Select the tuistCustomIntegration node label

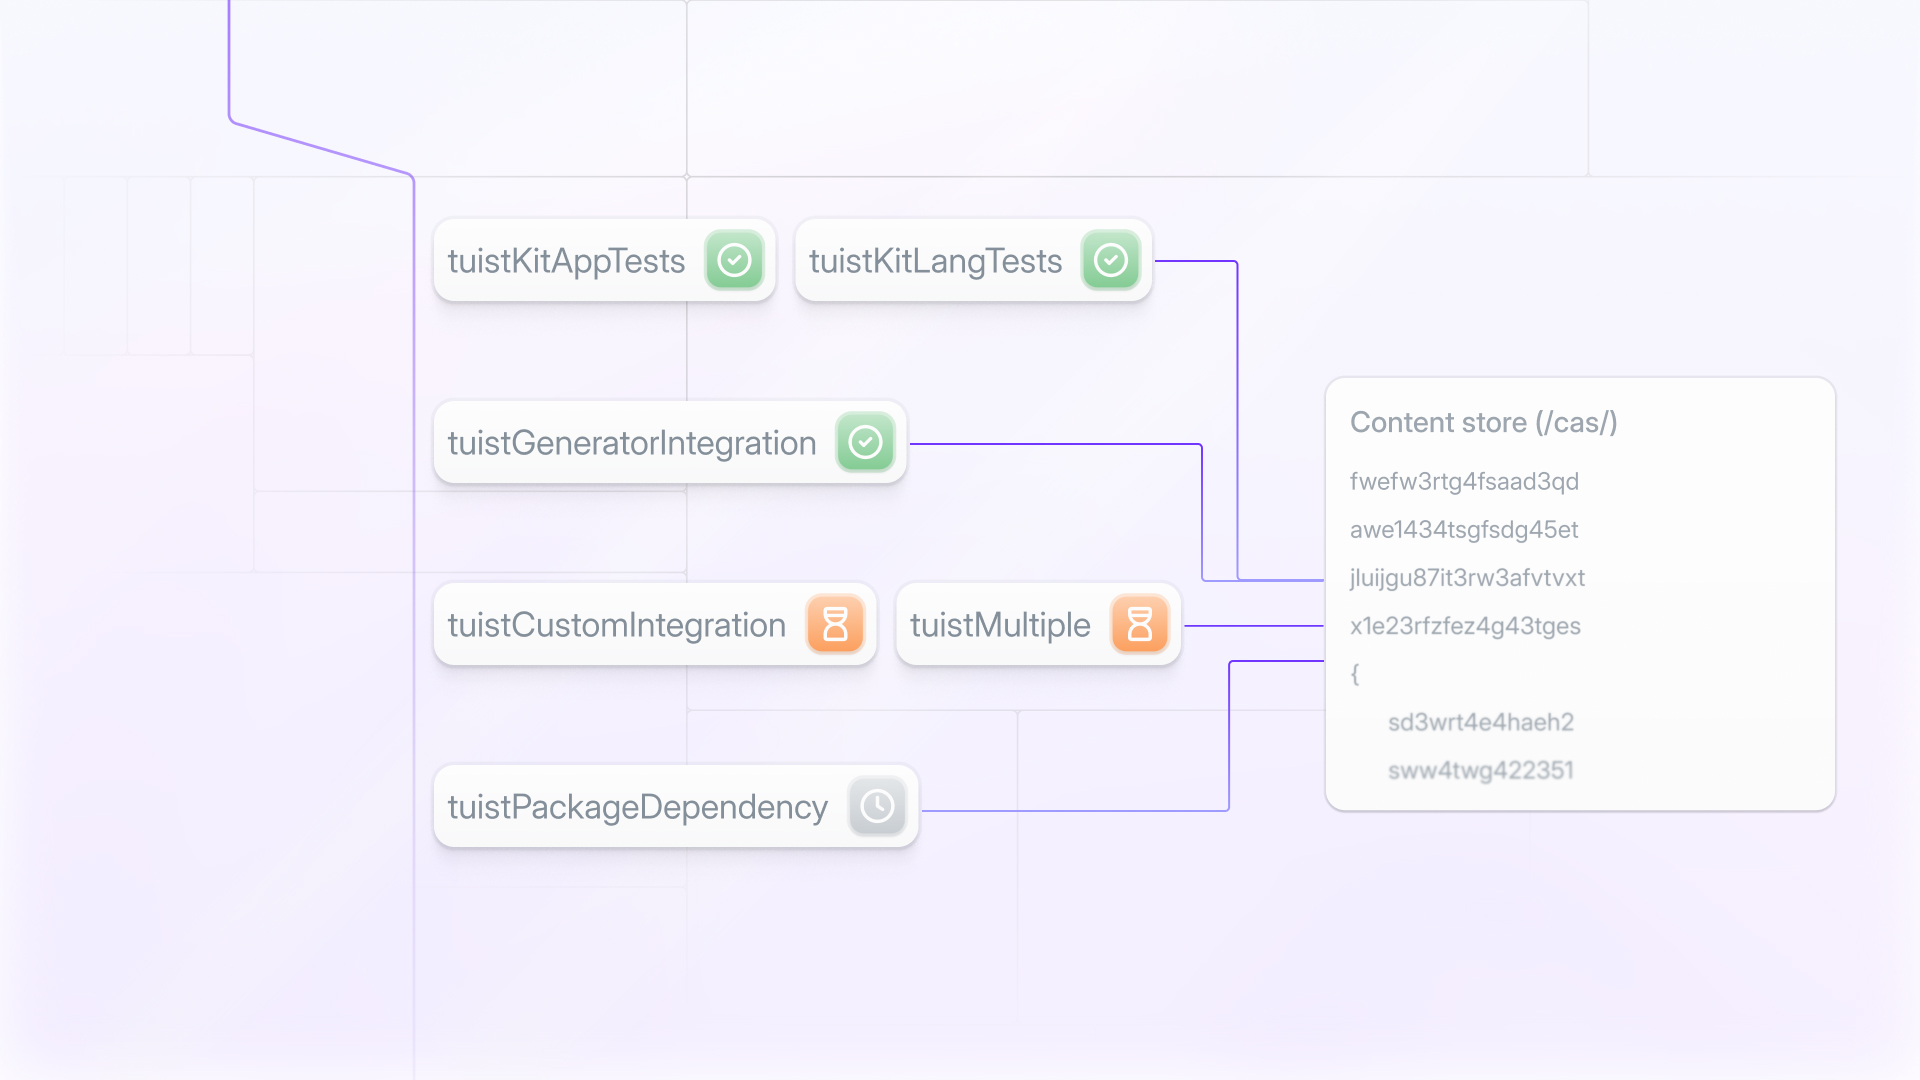616,625
